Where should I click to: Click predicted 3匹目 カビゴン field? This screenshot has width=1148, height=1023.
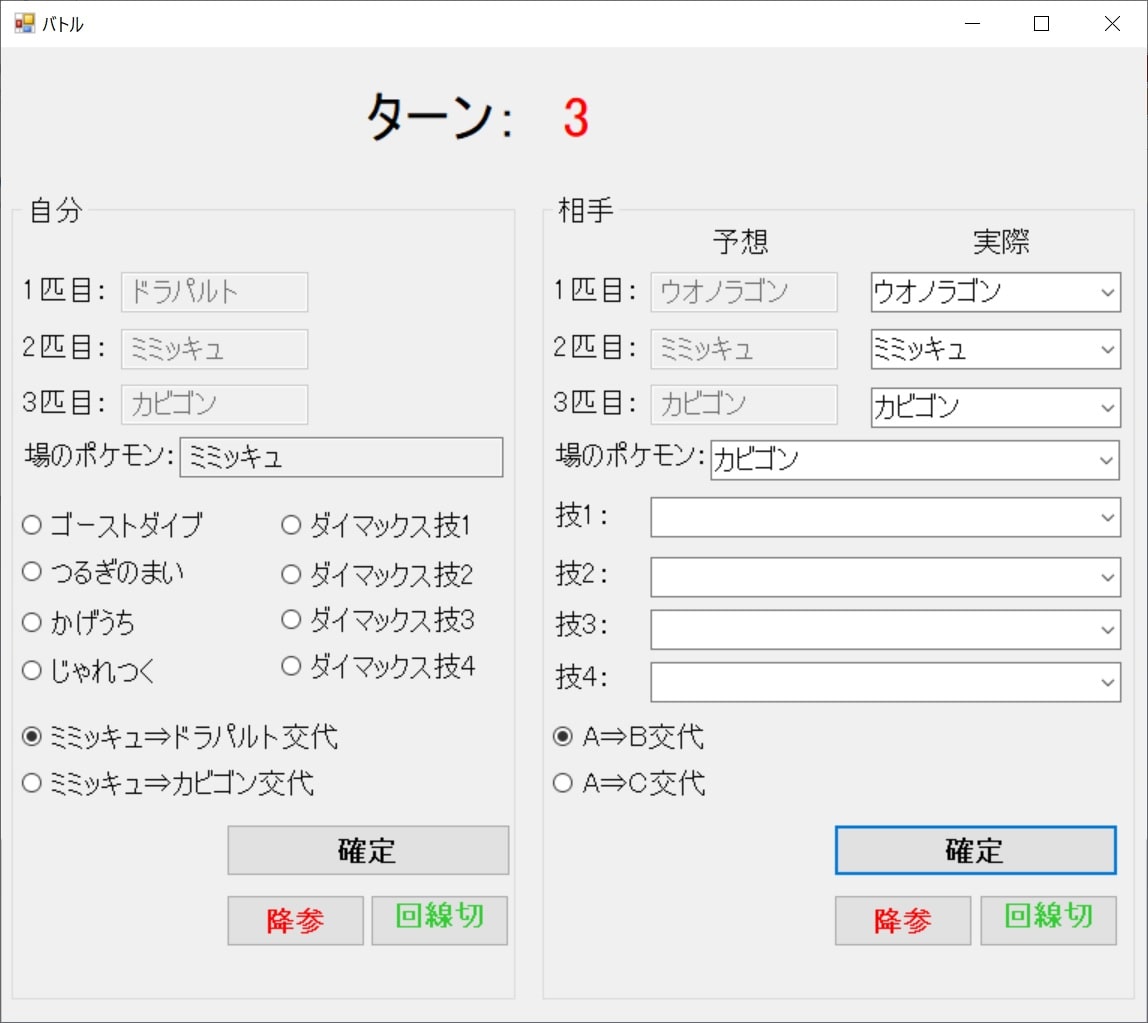click(744, 404)
